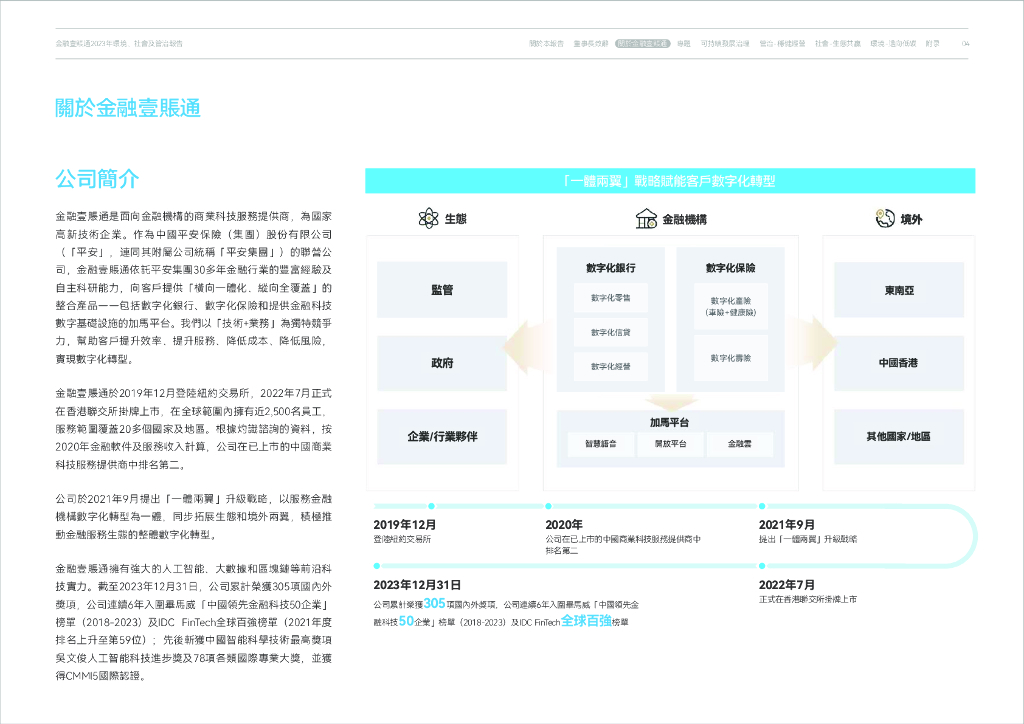Select the 監管 box under 生態

coord(442,290)
